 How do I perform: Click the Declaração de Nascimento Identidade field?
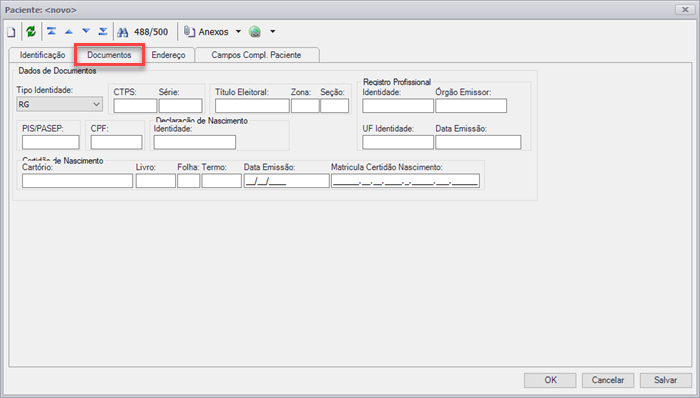click(195, 142)
